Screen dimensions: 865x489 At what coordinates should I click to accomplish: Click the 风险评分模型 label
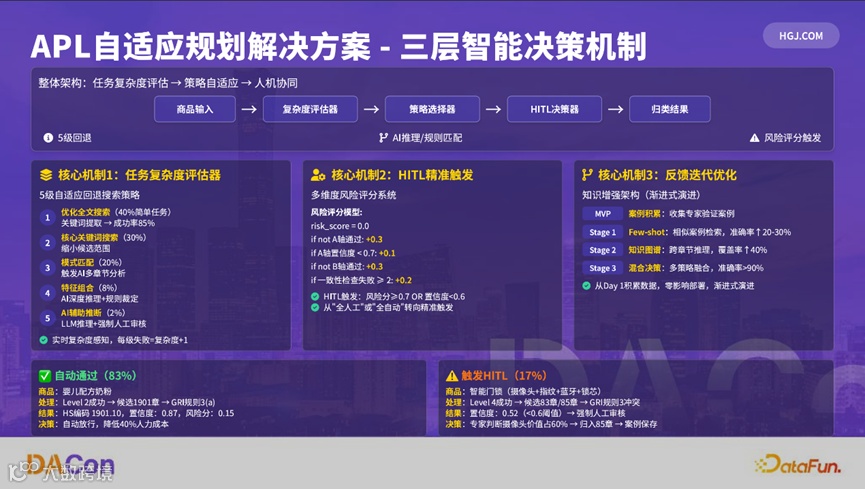coord(337,212)
